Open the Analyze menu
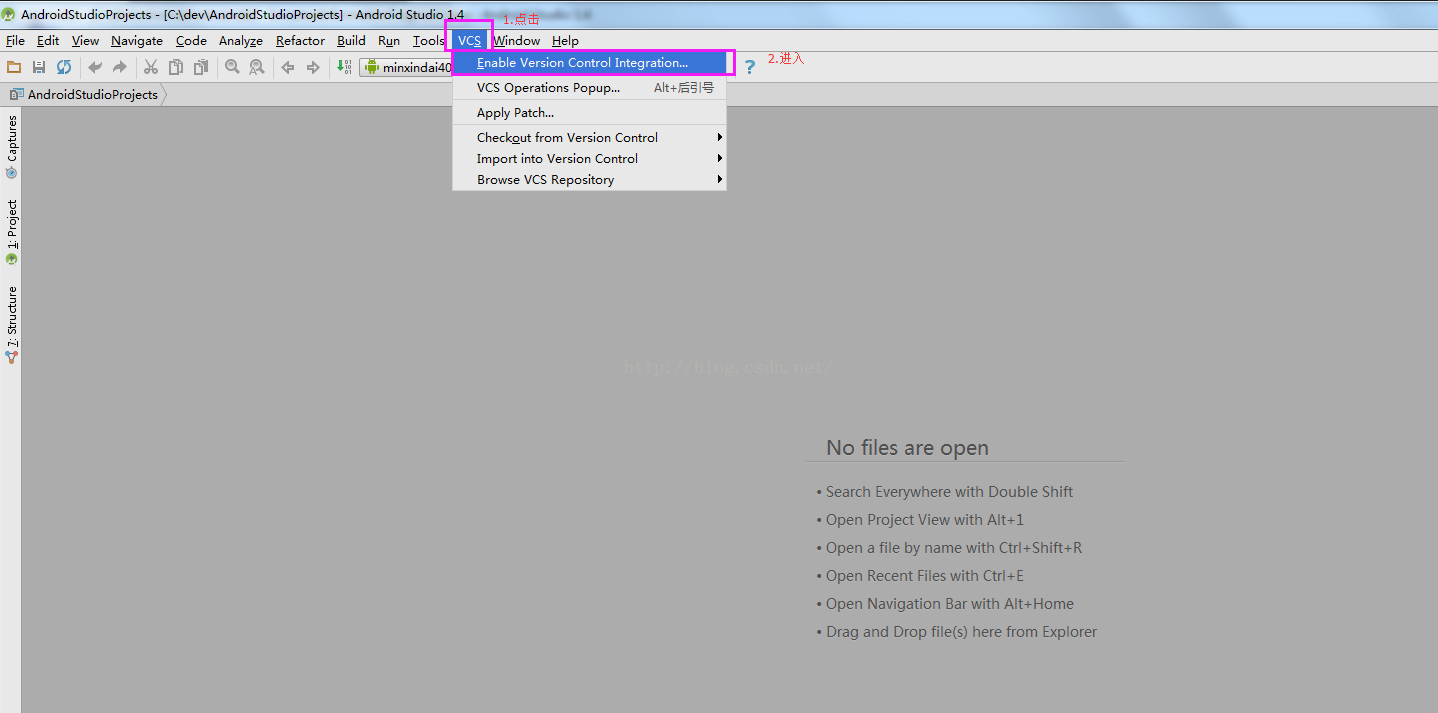This screenshot has width=1438, height=713. click(x=241, y=41)
